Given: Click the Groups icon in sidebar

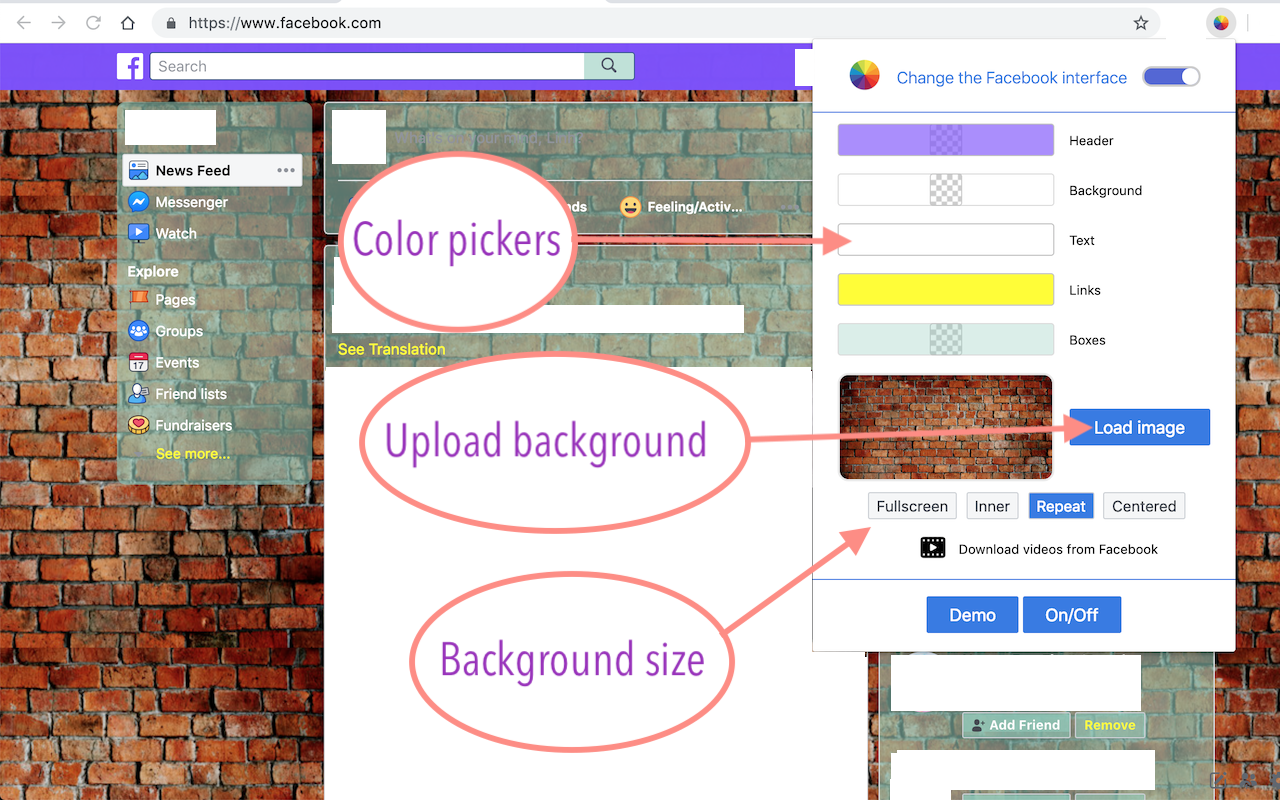Looking at the screenshot, I should click(139, 331).
